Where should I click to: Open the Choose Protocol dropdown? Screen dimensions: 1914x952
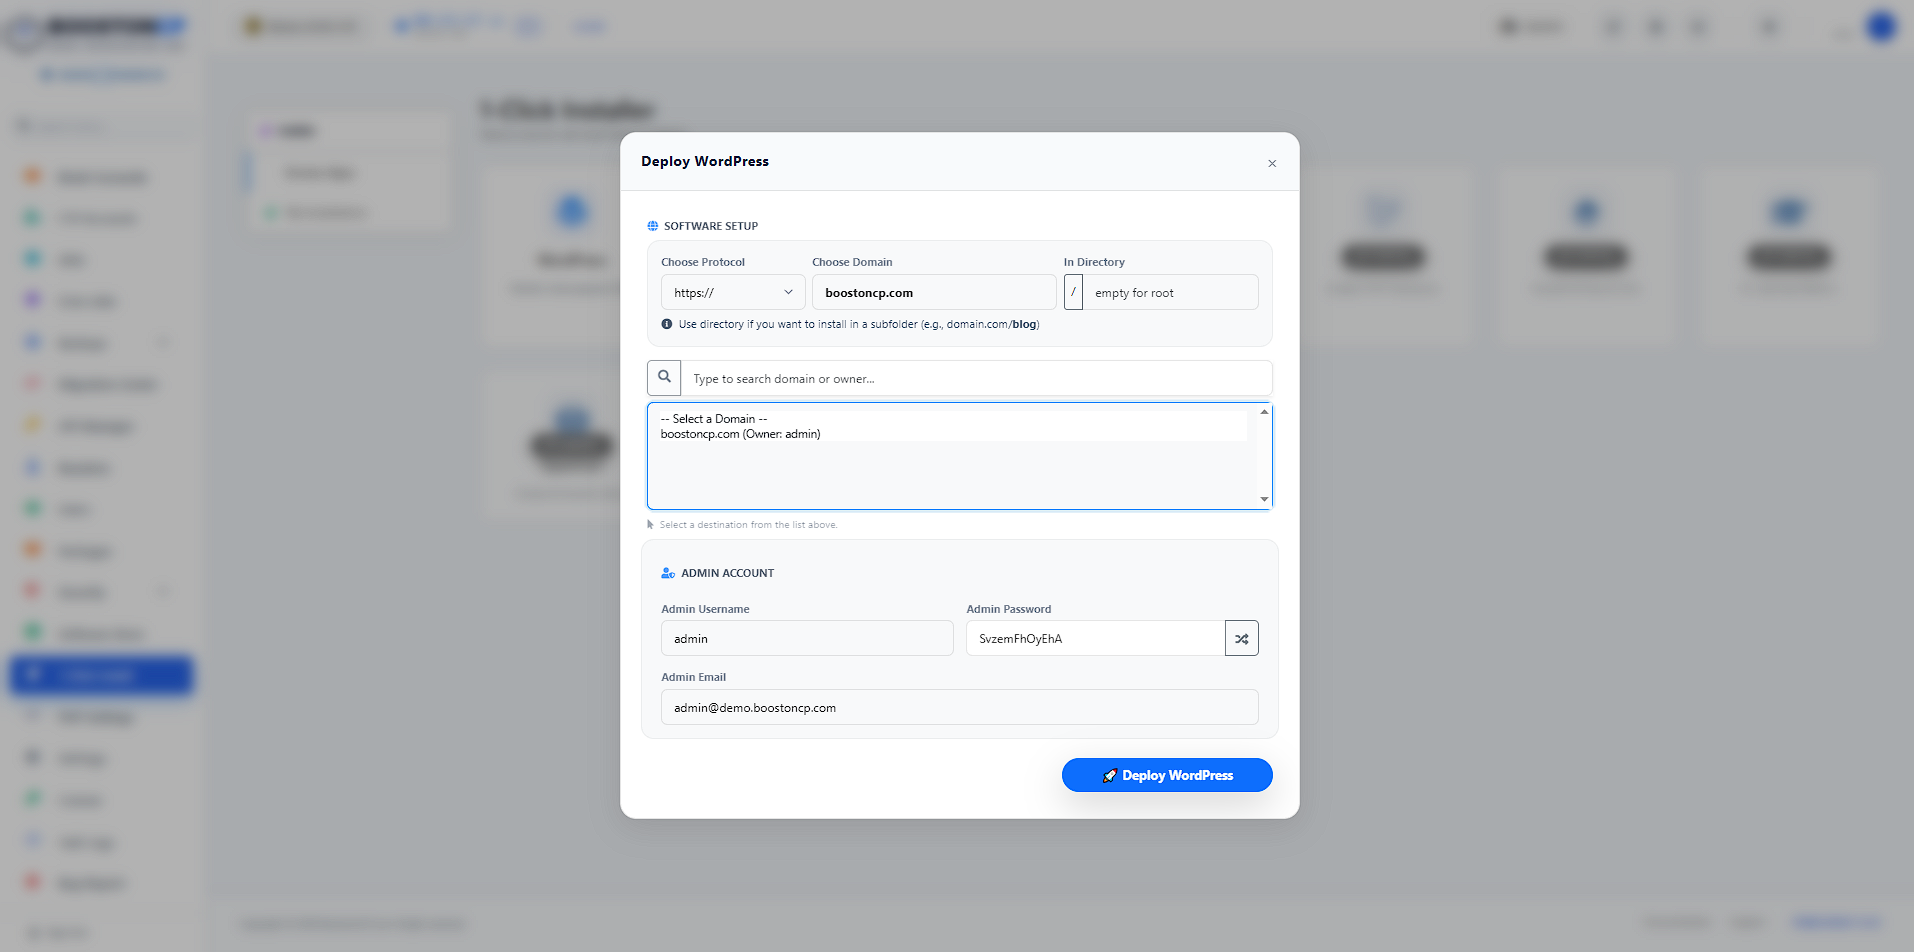click(x=733, y=292)
